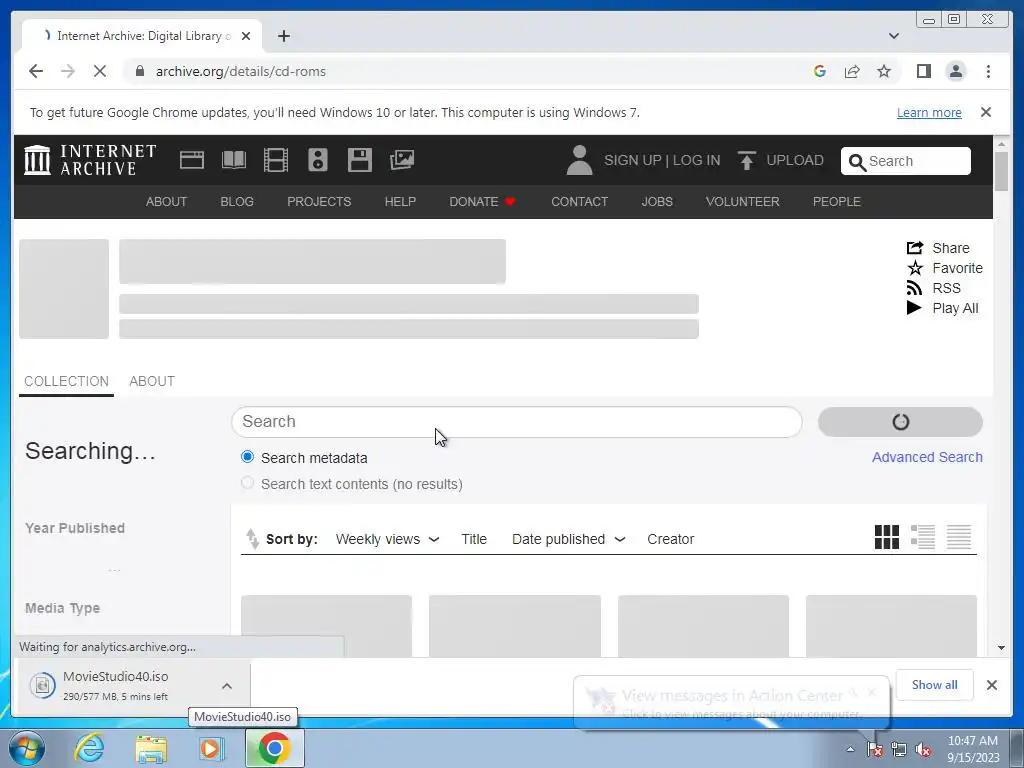Screen dimensions: 1024x768
Task: Open the HELP menu item
Action: pyautogui.click(x=400, y=202)
